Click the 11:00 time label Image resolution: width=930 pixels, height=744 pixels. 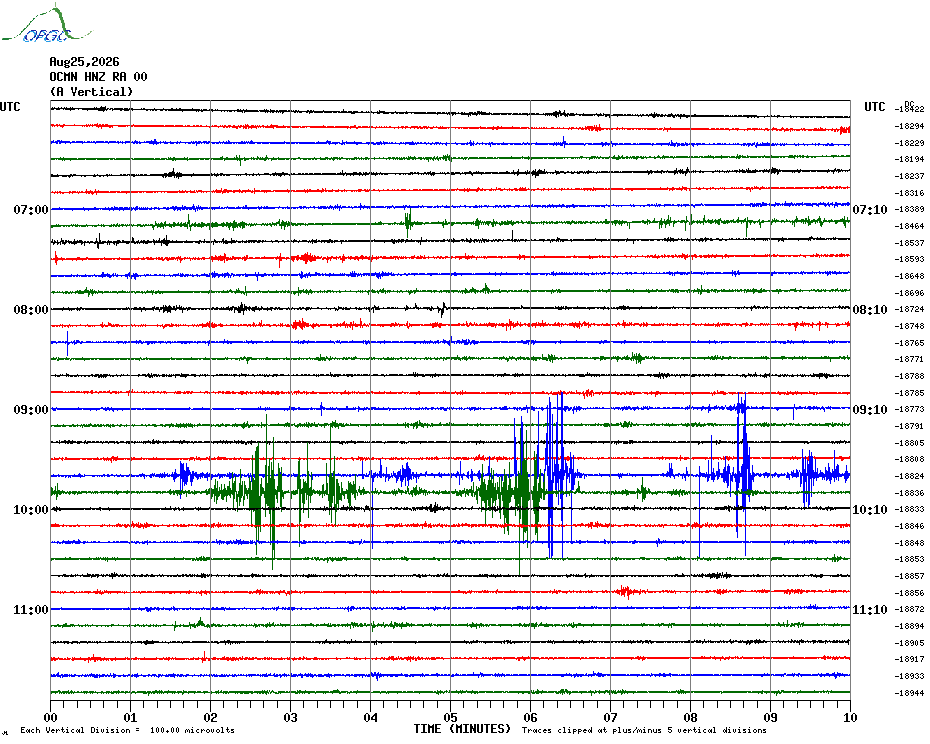31,610
